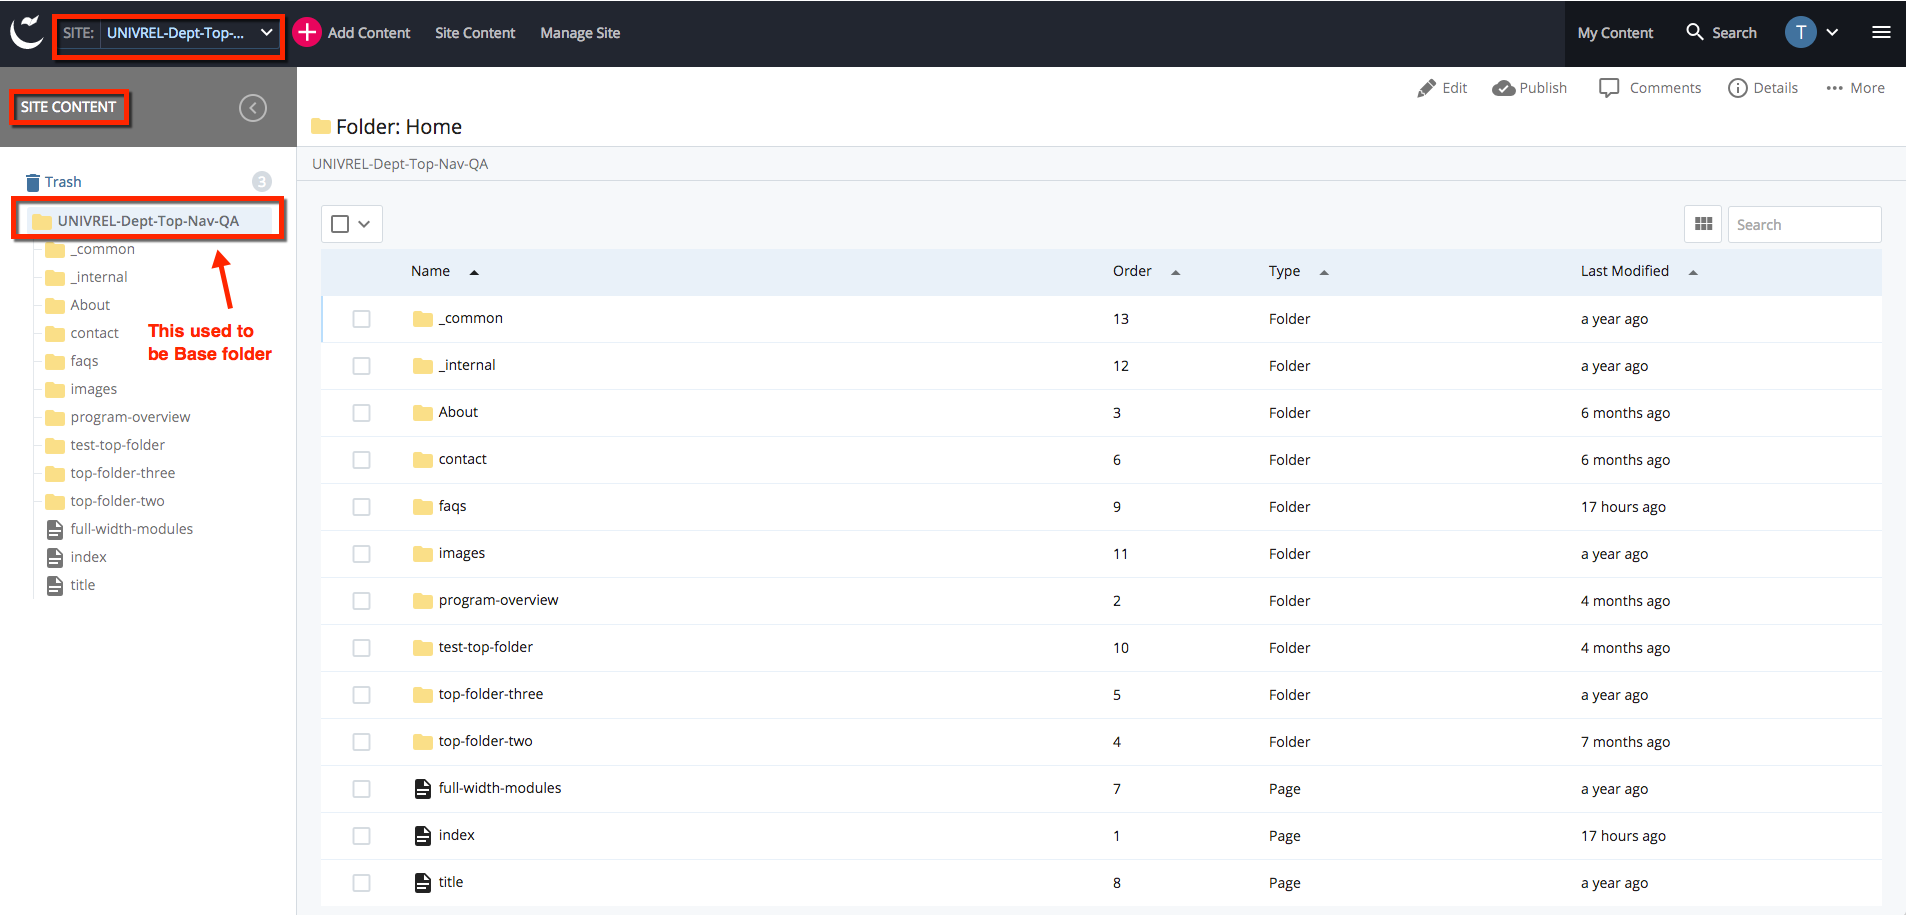Click the UNIVREL-Dept-Top-Nav-QA breadcrumb
Image resolution: width=1907 pixels, height=916 pixels.
[x=400, y=164]
